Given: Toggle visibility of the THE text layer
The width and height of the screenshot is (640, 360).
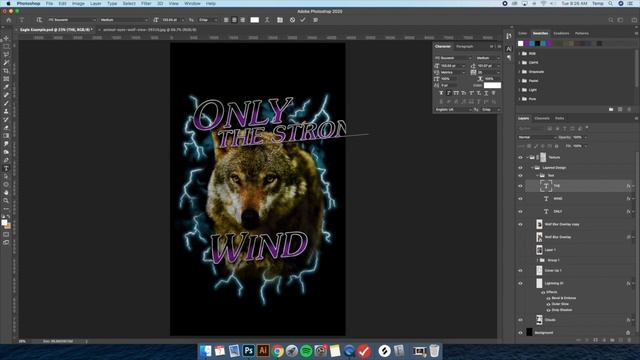Looking at the screenshot, I should click(x=520, y=186).
